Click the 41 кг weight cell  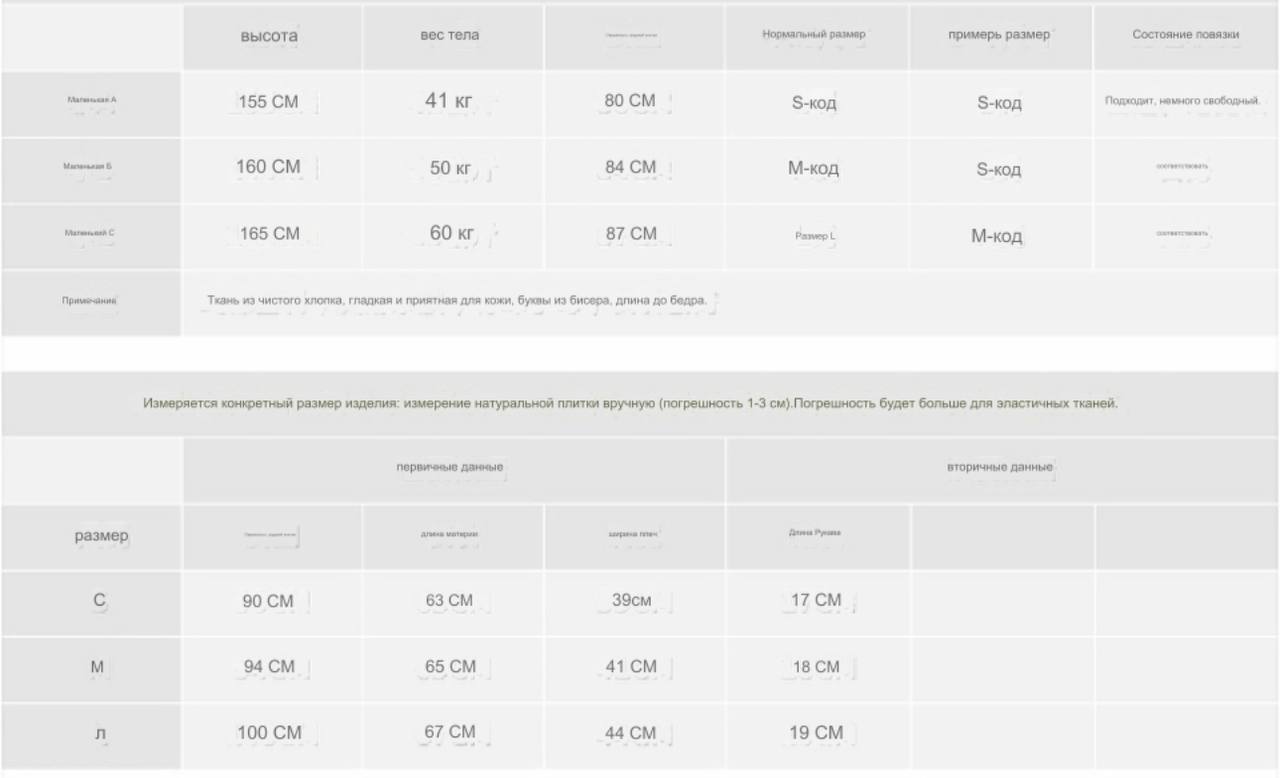coord(449,101)
